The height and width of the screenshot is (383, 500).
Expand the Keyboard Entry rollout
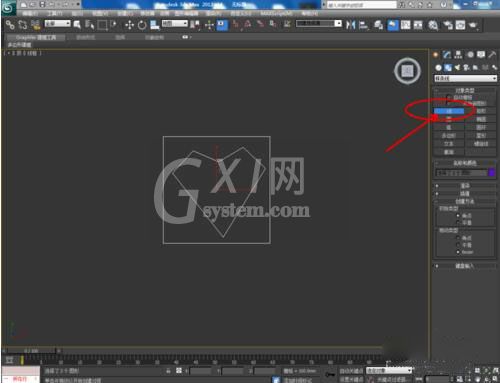tap(465, 266)
